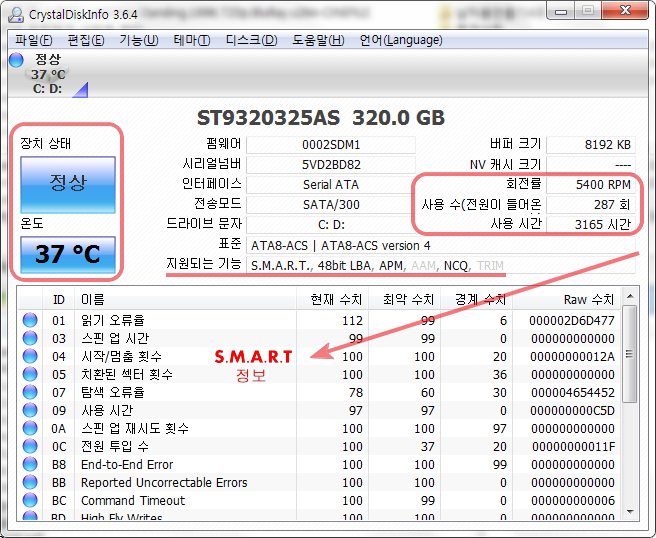Click firmware field 0002SDM1

(331, 145)
